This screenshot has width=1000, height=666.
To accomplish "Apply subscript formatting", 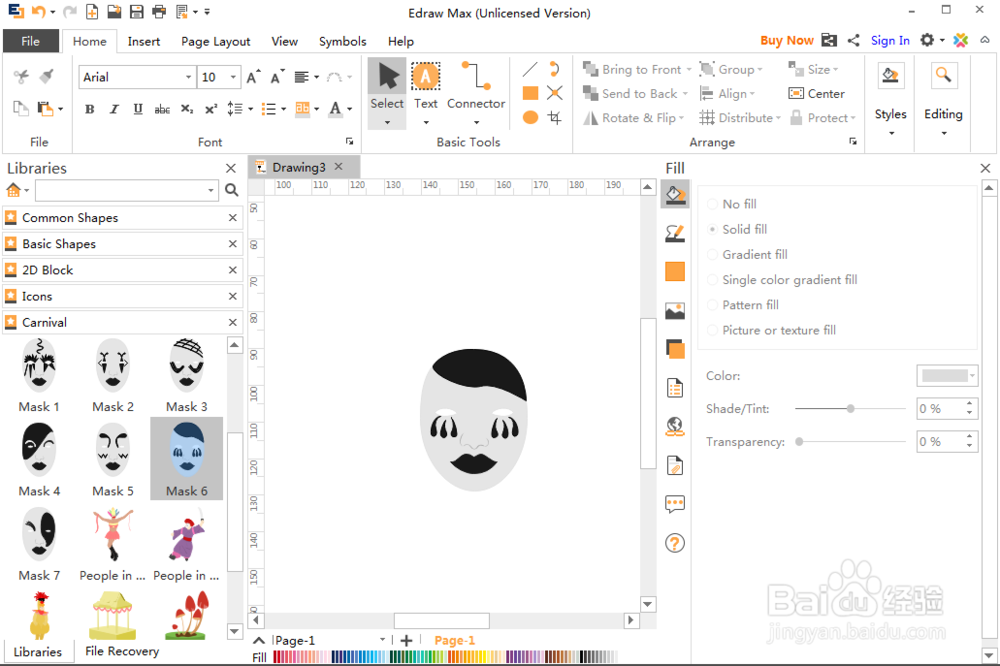I will click(x=186, y=109).
